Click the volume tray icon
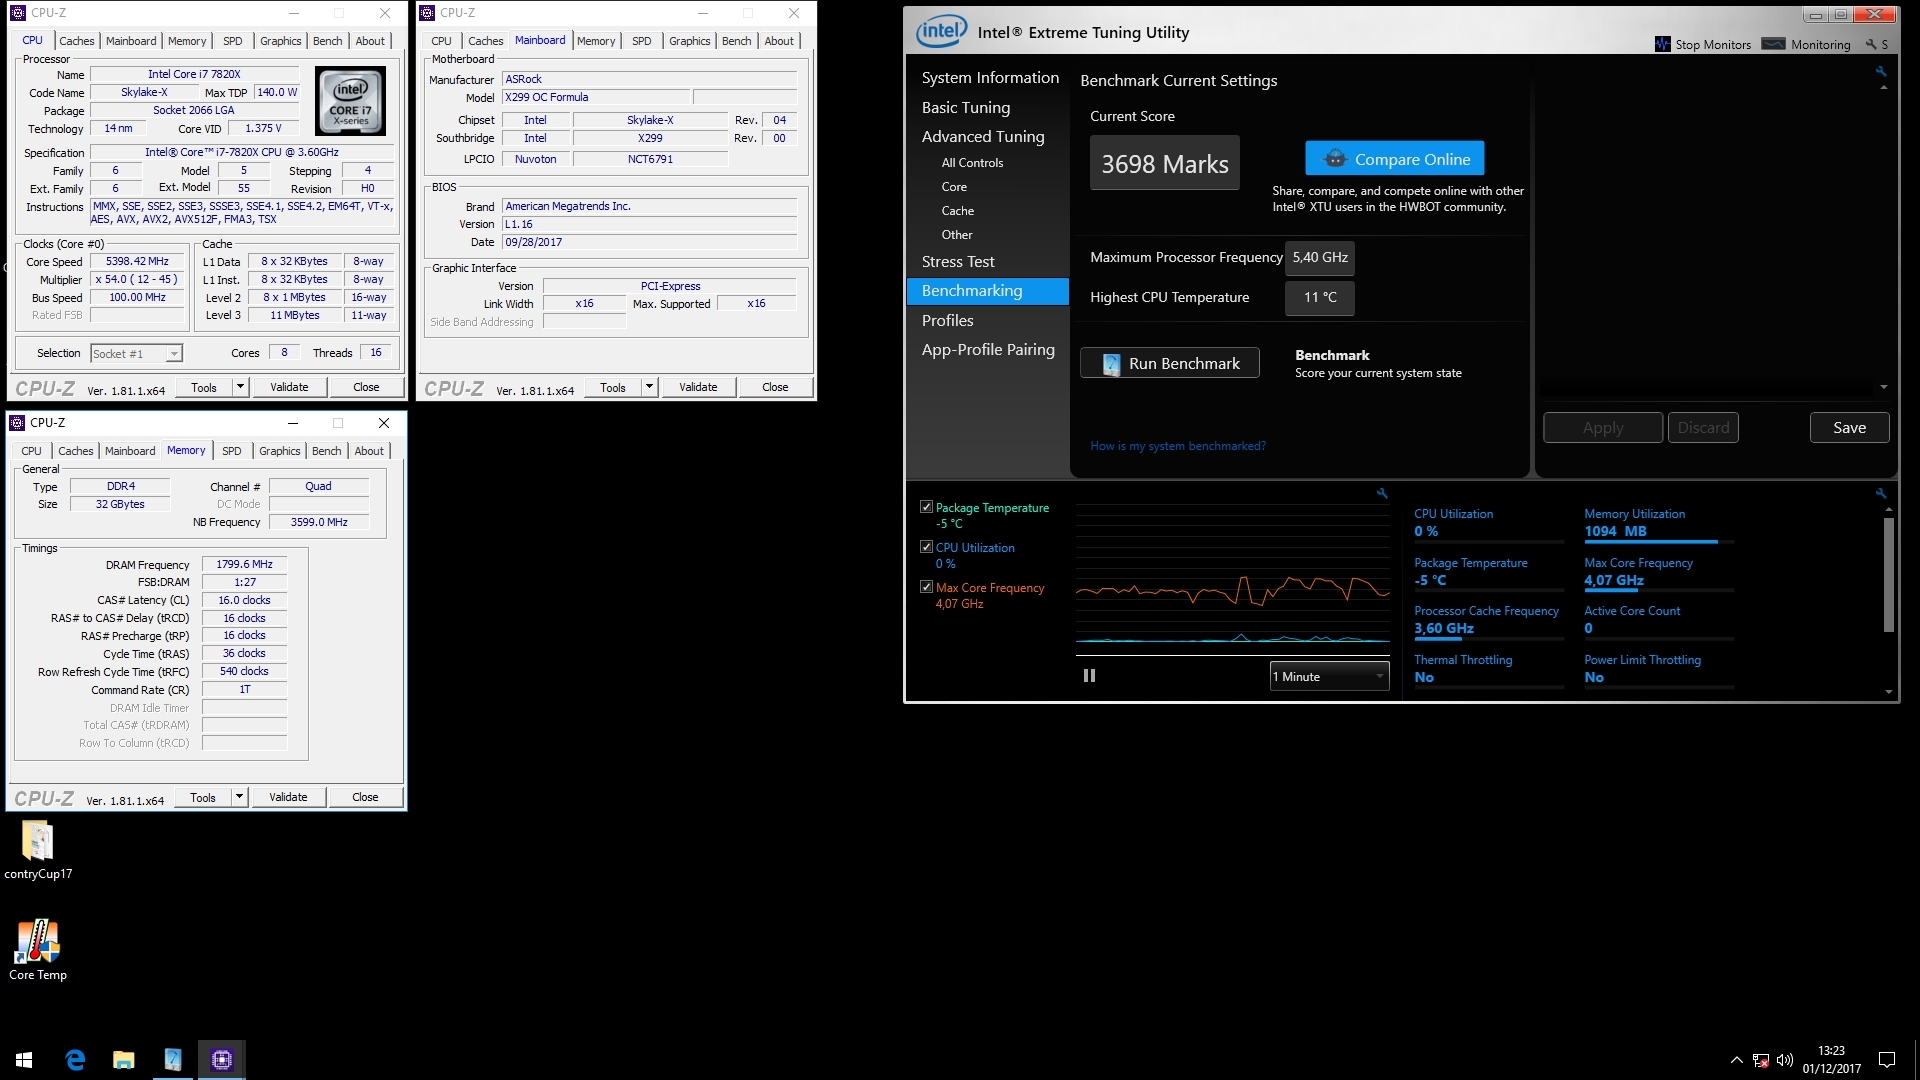 1785,1060
